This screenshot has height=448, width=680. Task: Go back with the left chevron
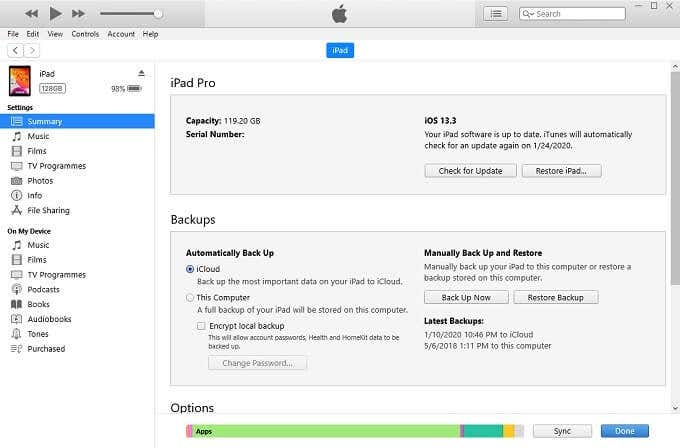pos(15,50)
